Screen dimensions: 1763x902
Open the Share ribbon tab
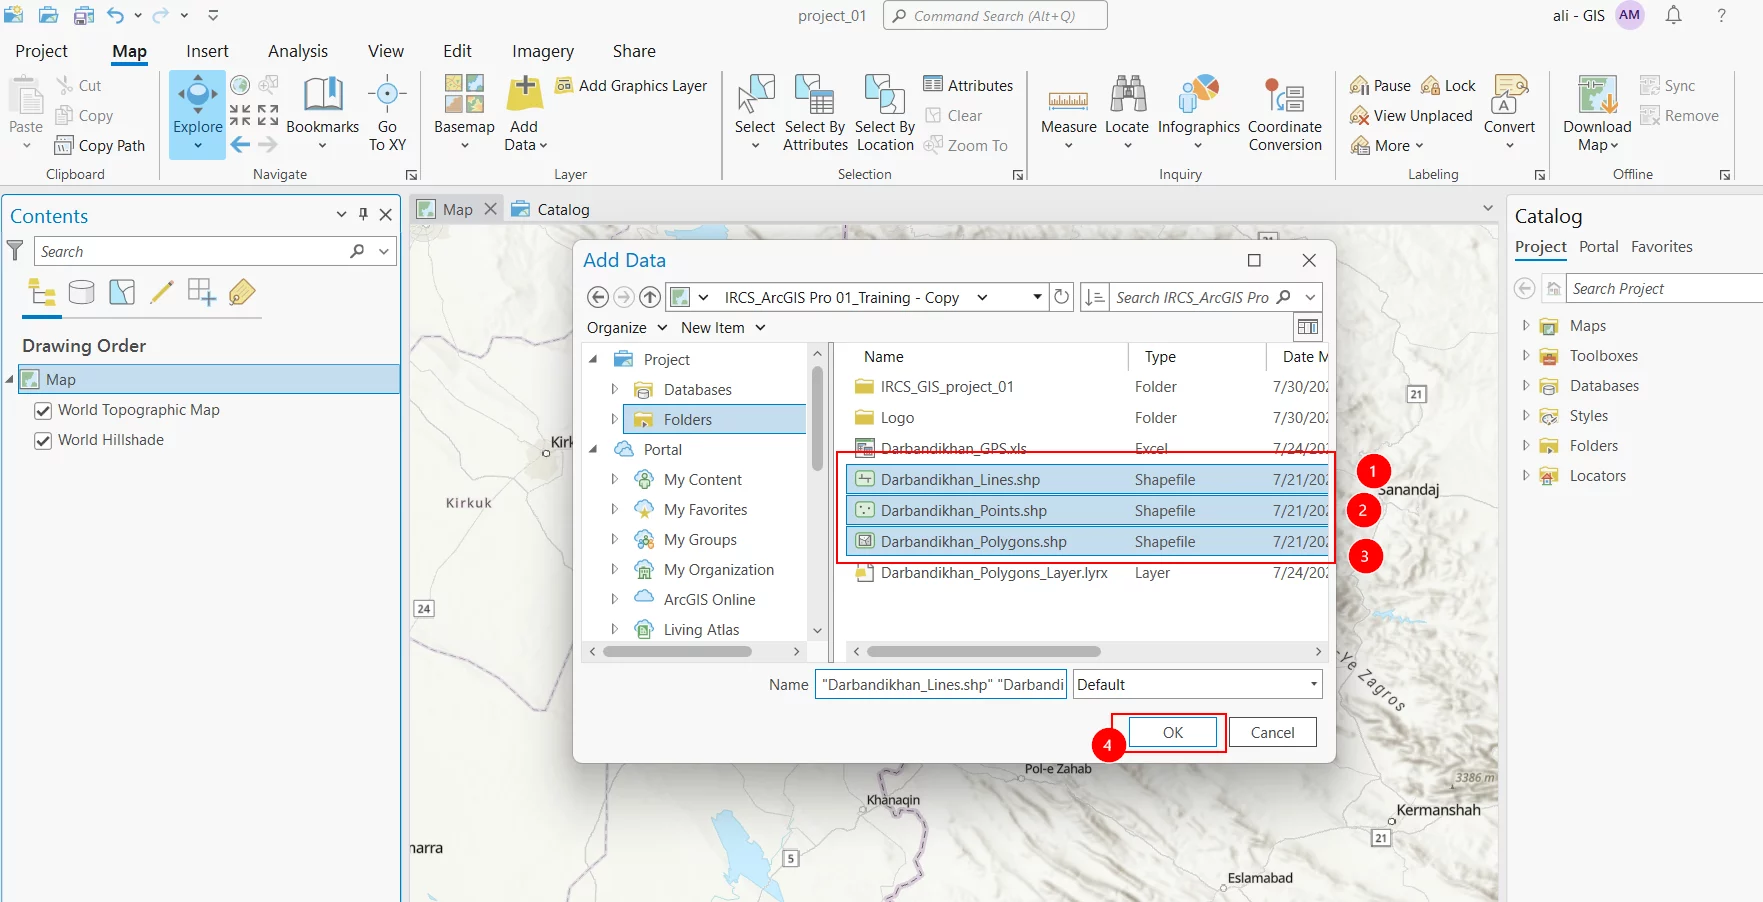pyautogui.click(x=634, y=51)
